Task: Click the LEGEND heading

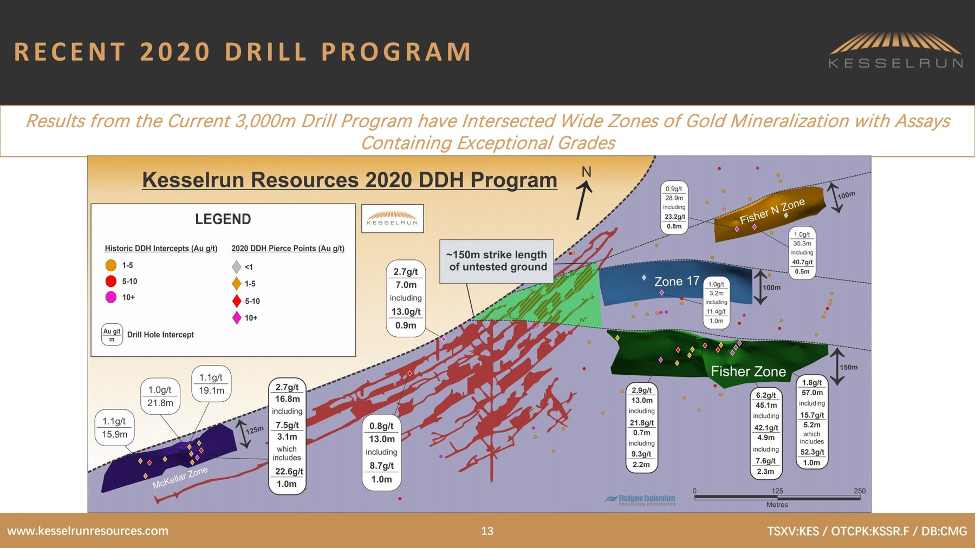Action: coord(223,219)
